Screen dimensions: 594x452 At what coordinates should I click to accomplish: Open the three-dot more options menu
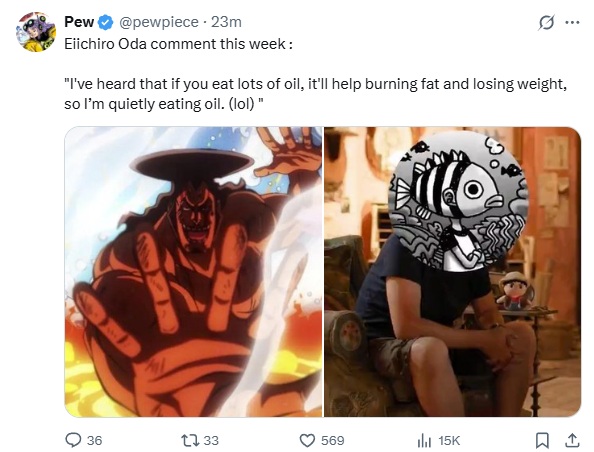pos(572,22)
